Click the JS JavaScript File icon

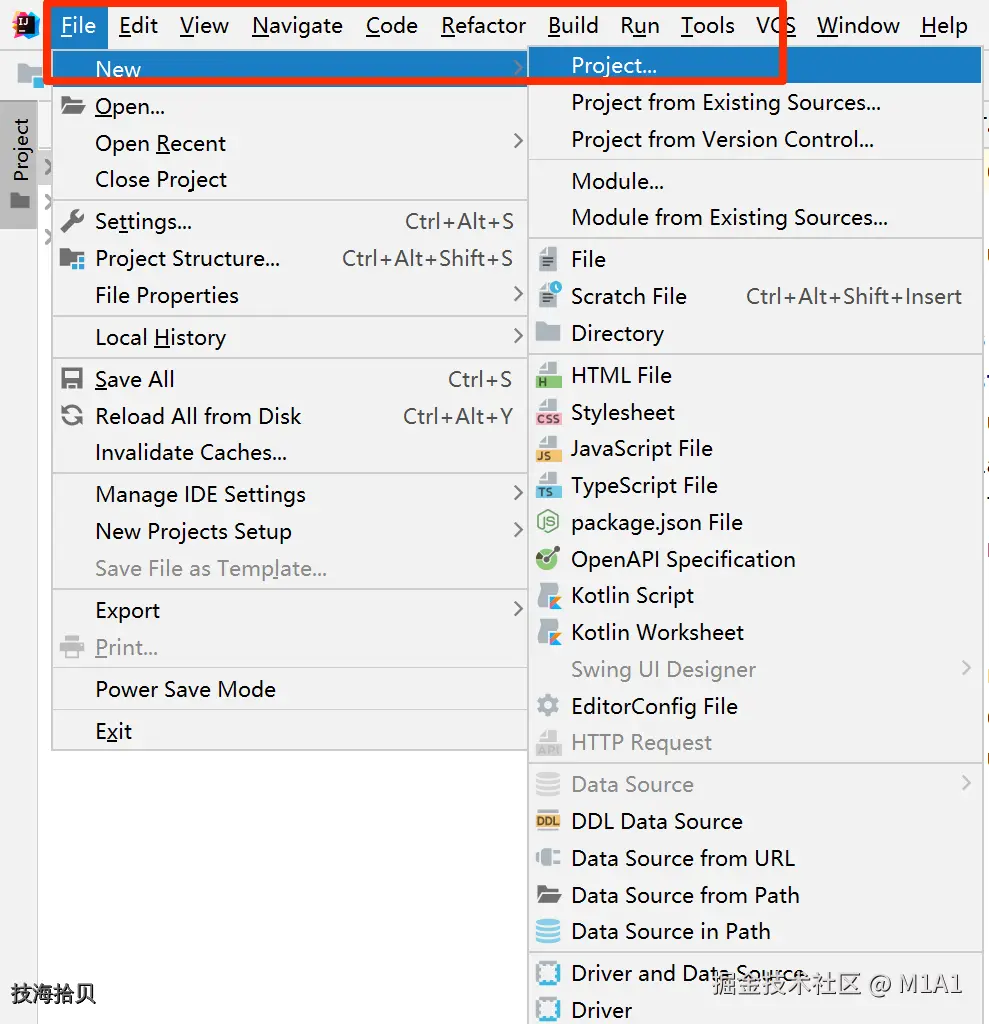coord(548,449)
